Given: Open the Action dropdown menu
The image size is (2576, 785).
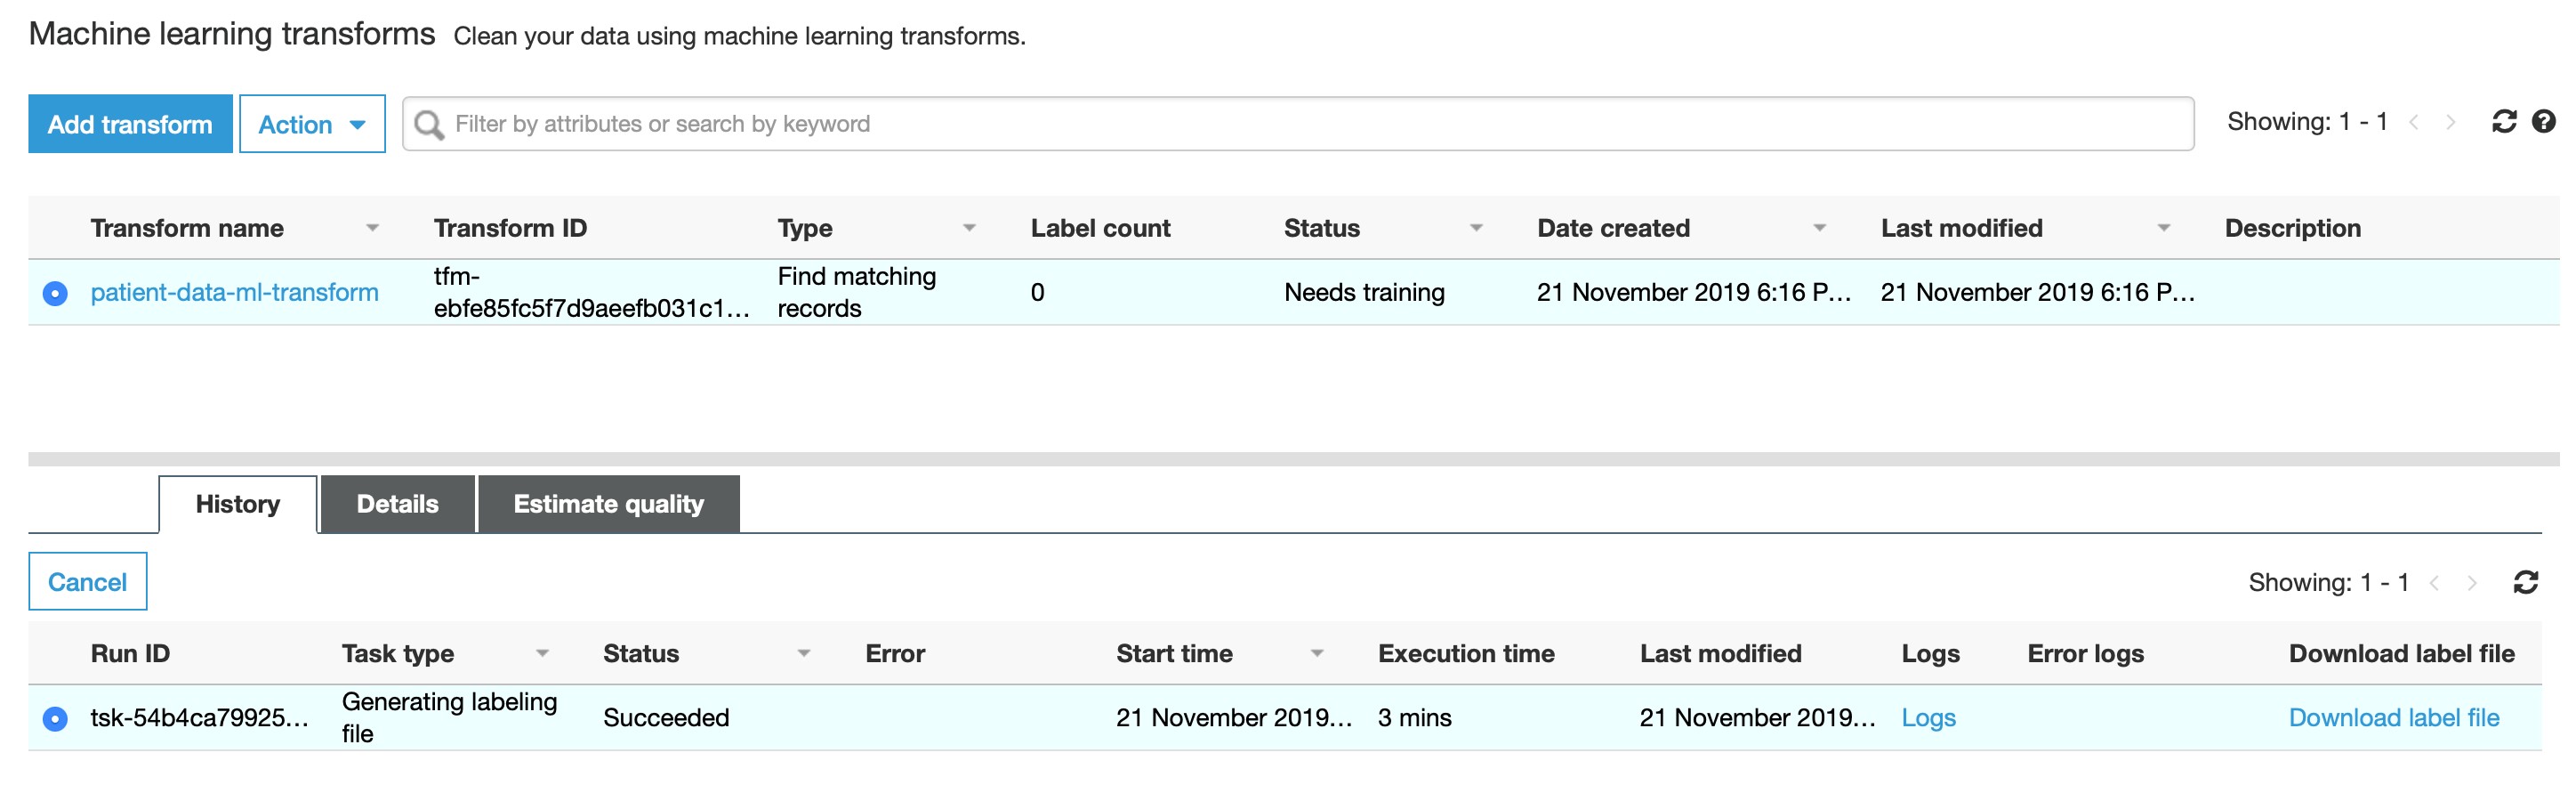Looking at the screenshot, I should point(312,124).
